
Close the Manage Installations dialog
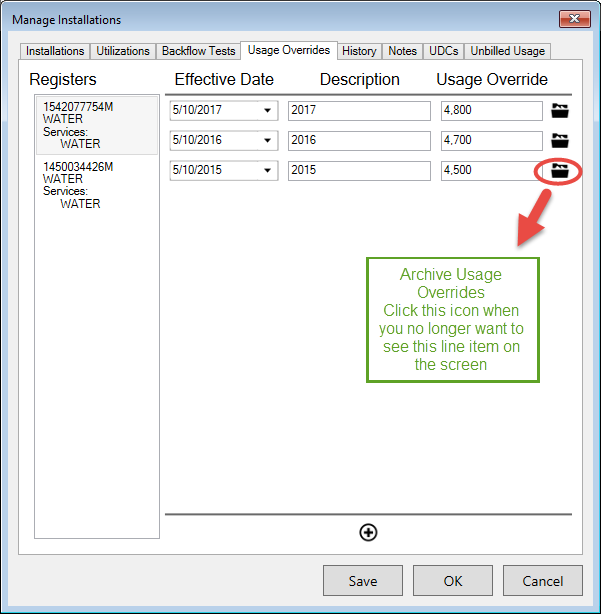click(x=574, y=19)
